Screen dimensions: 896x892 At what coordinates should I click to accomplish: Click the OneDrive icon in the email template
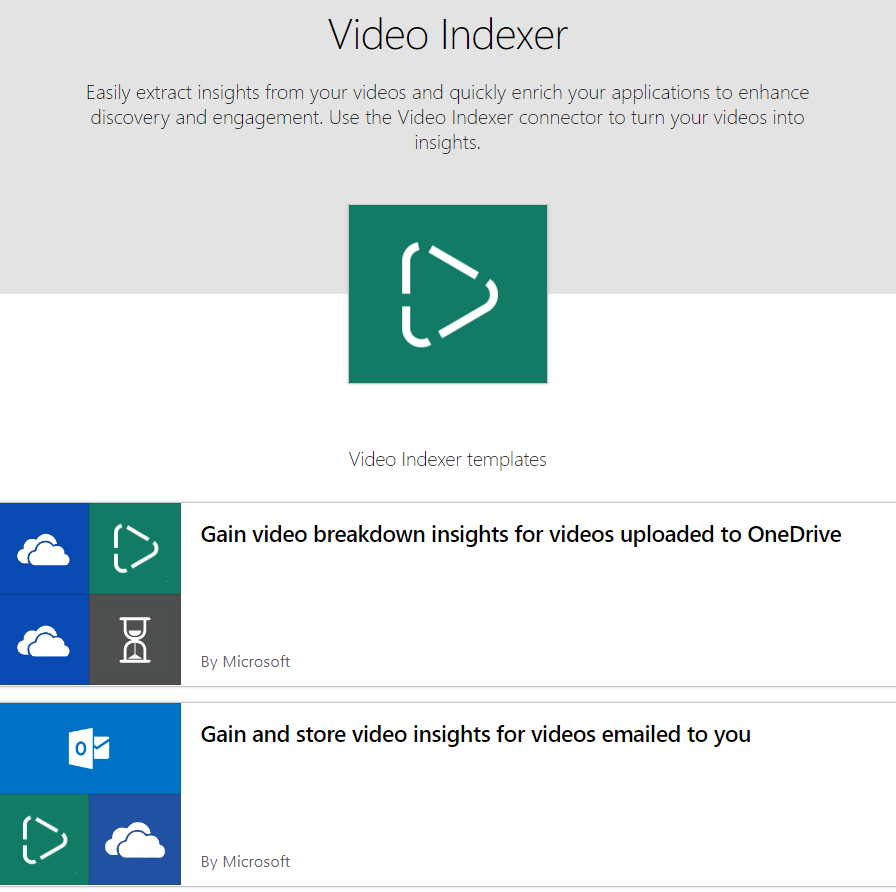(135, 840)
